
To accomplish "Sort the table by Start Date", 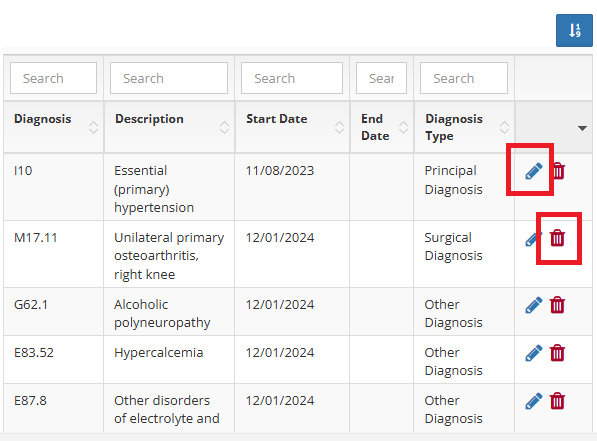I will click(x=339, y=127).
